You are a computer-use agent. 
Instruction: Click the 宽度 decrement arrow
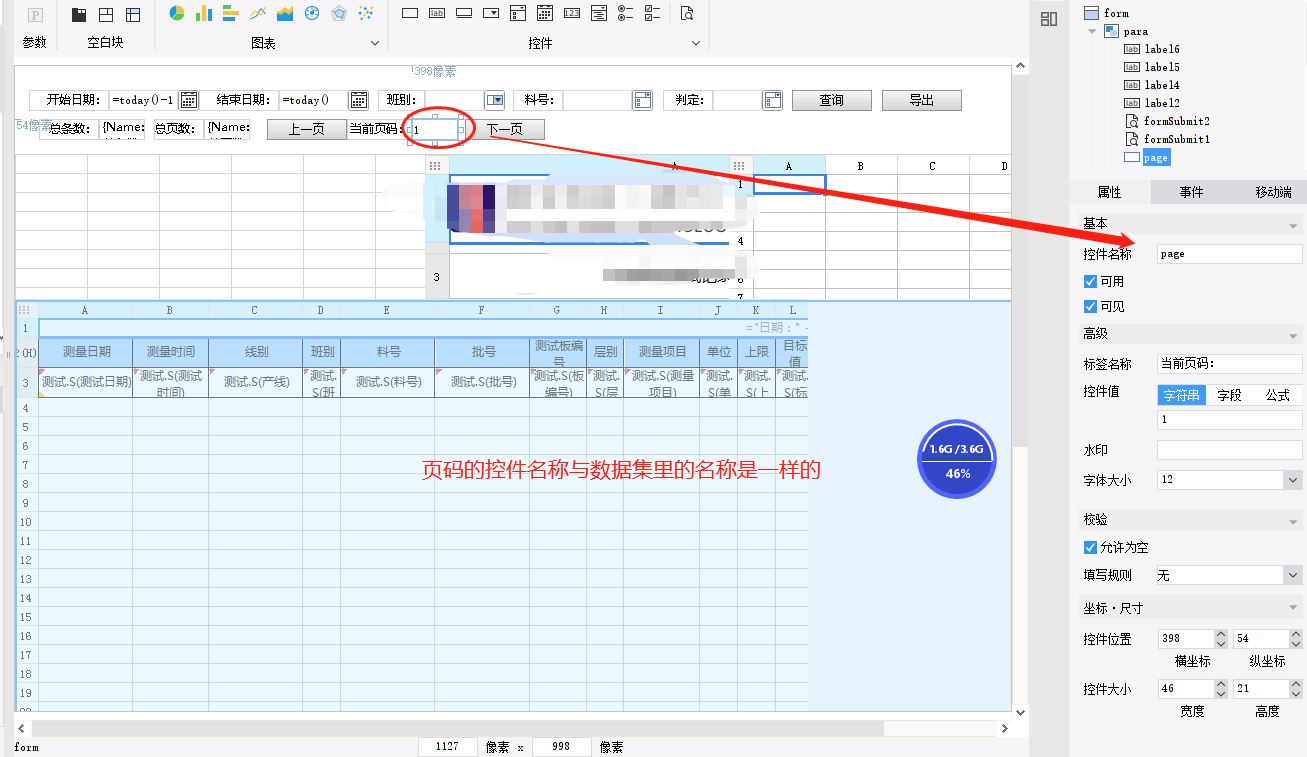click(x=1220, y=693)
